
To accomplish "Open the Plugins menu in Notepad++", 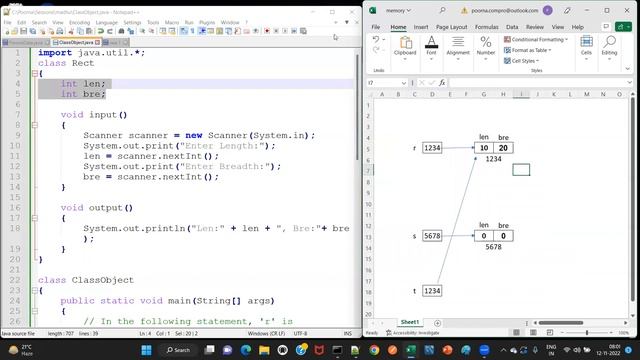I will [x=207, y=22].
